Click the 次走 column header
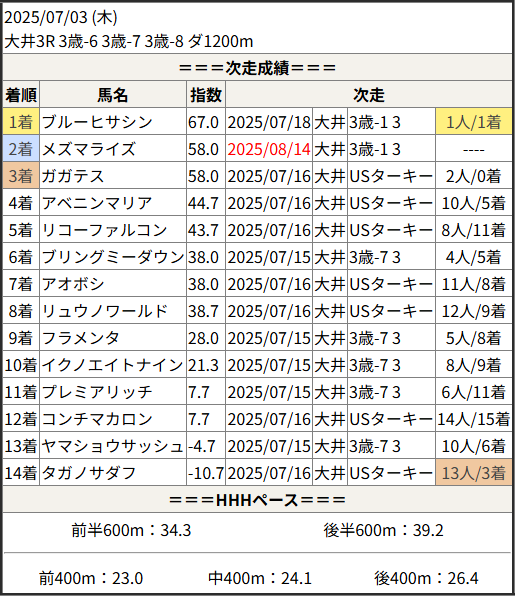Image resolution: width=515 pixels, height=596 pixels. (369, 95)
